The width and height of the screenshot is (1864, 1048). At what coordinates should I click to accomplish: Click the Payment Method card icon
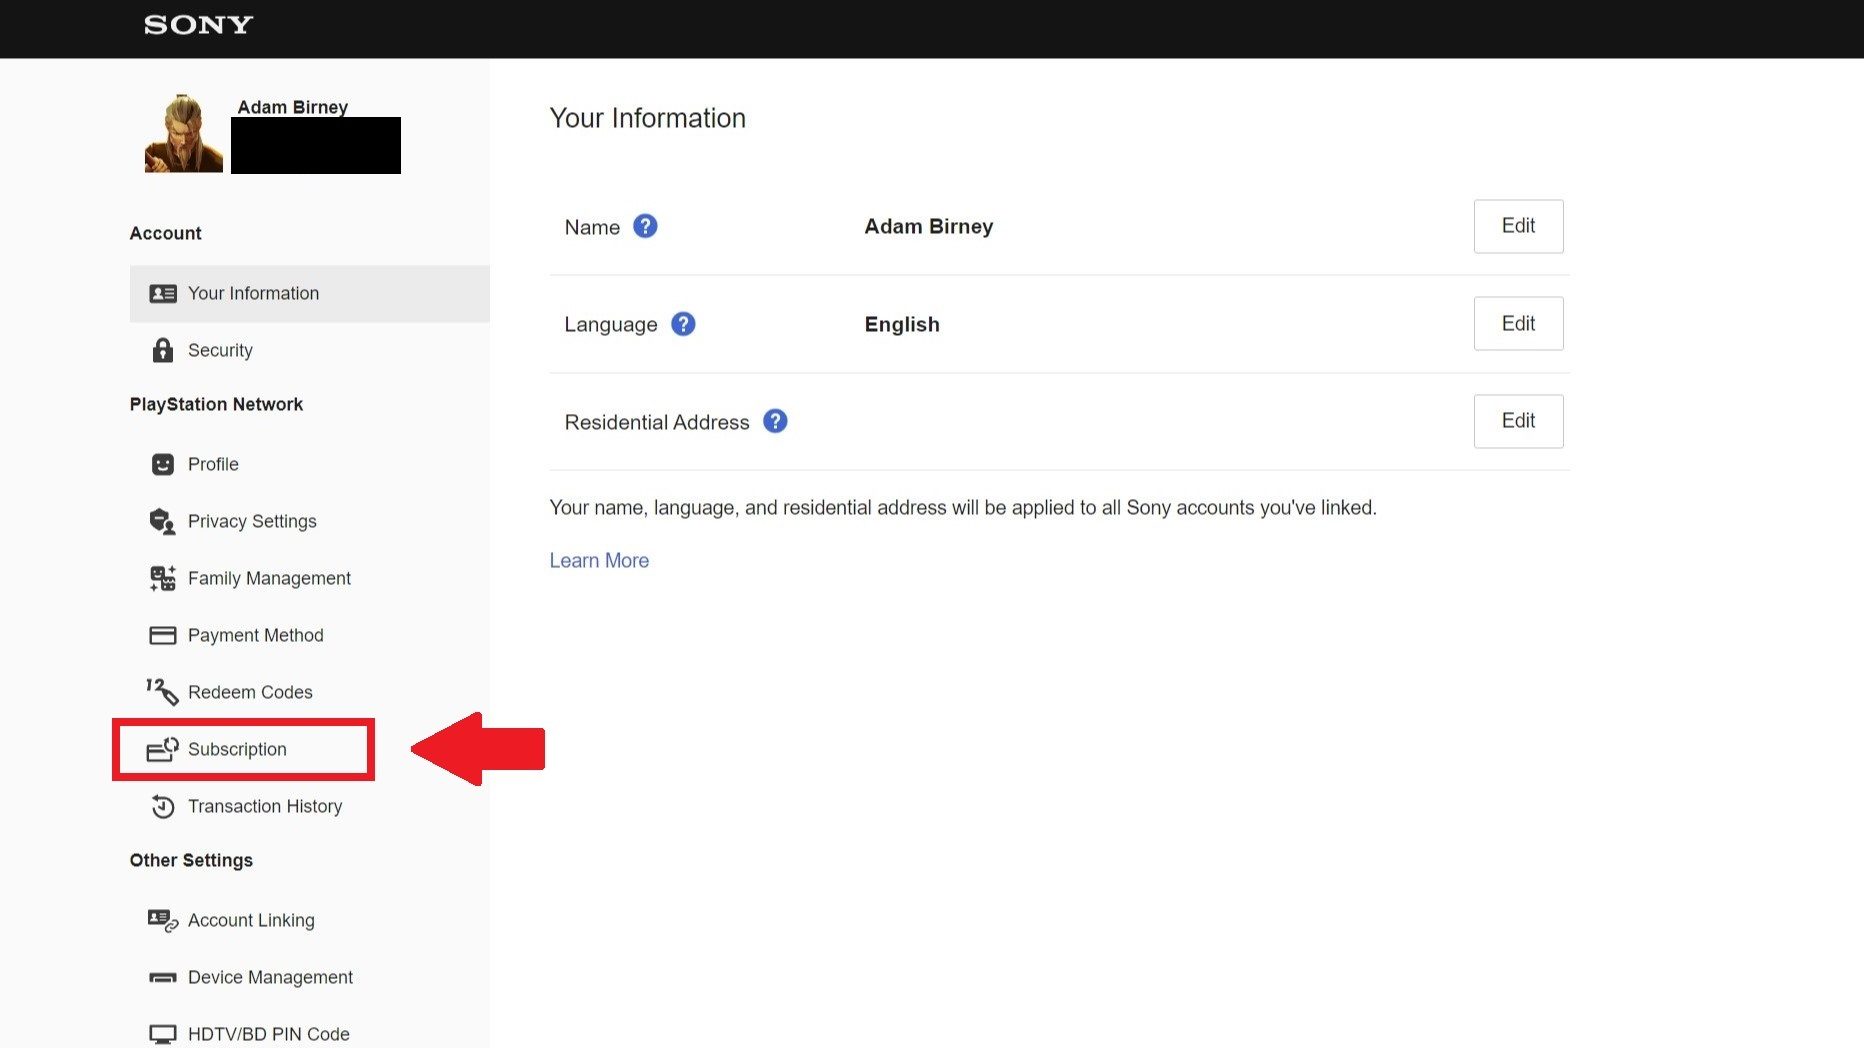[x=162, y=635]
